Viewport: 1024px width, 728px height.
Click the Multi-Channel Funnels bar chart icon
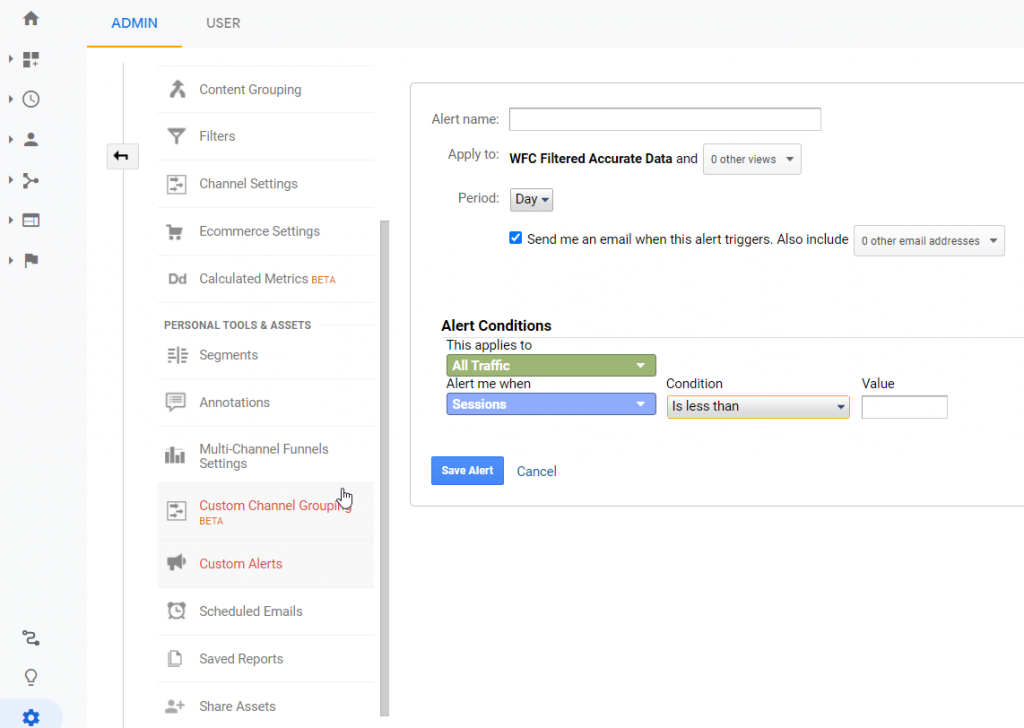click(x=174, y=455)
